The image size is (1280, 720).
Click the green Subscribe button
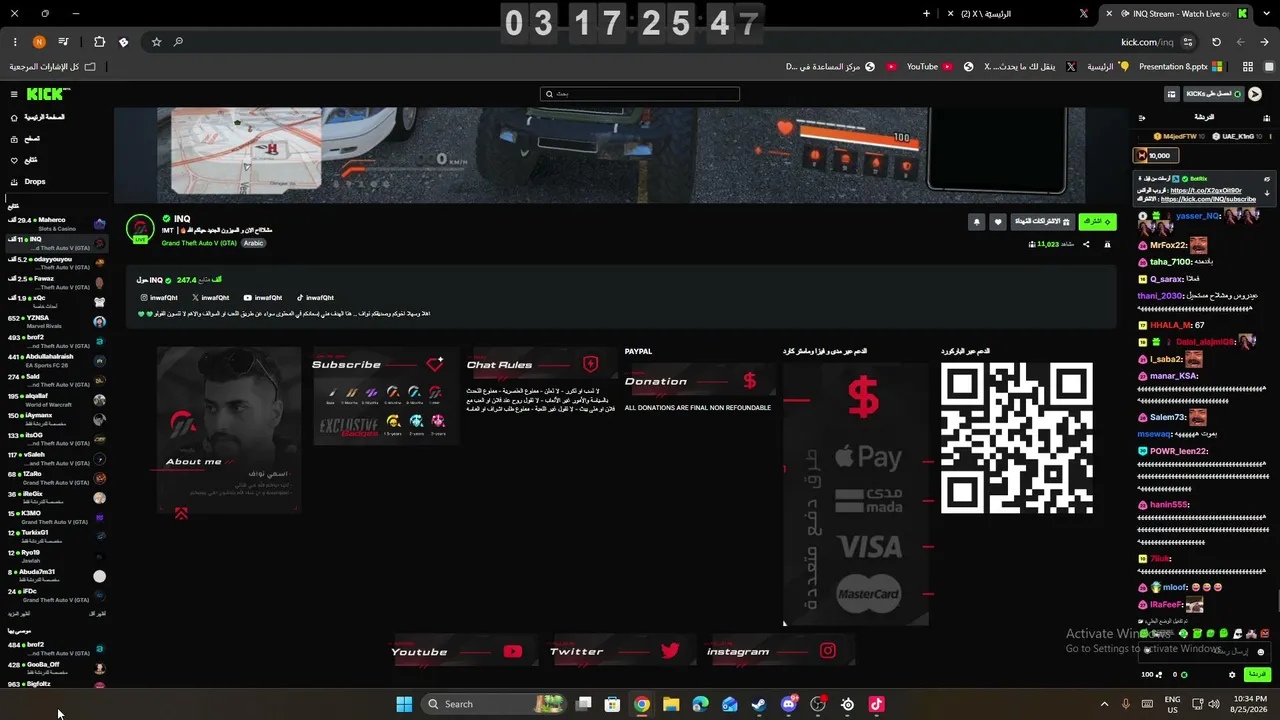1097,221
